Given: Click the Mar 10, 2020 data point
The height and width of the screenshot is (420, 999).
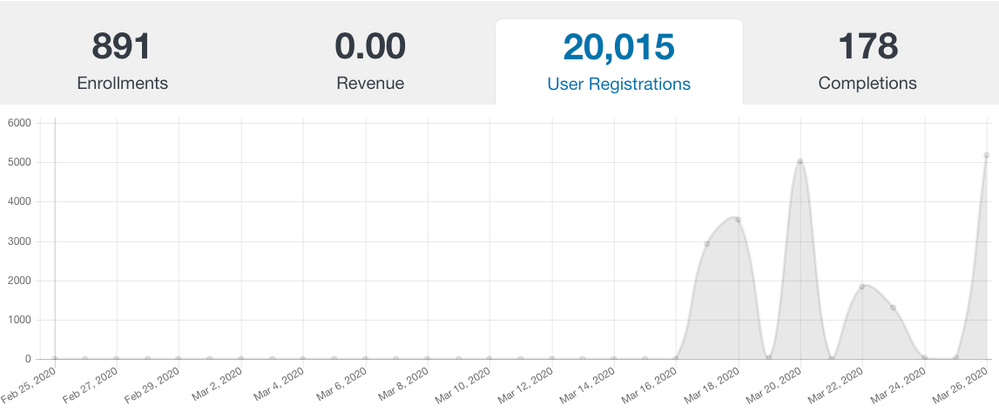Looking at the screenshot, I should coord(489,358).
